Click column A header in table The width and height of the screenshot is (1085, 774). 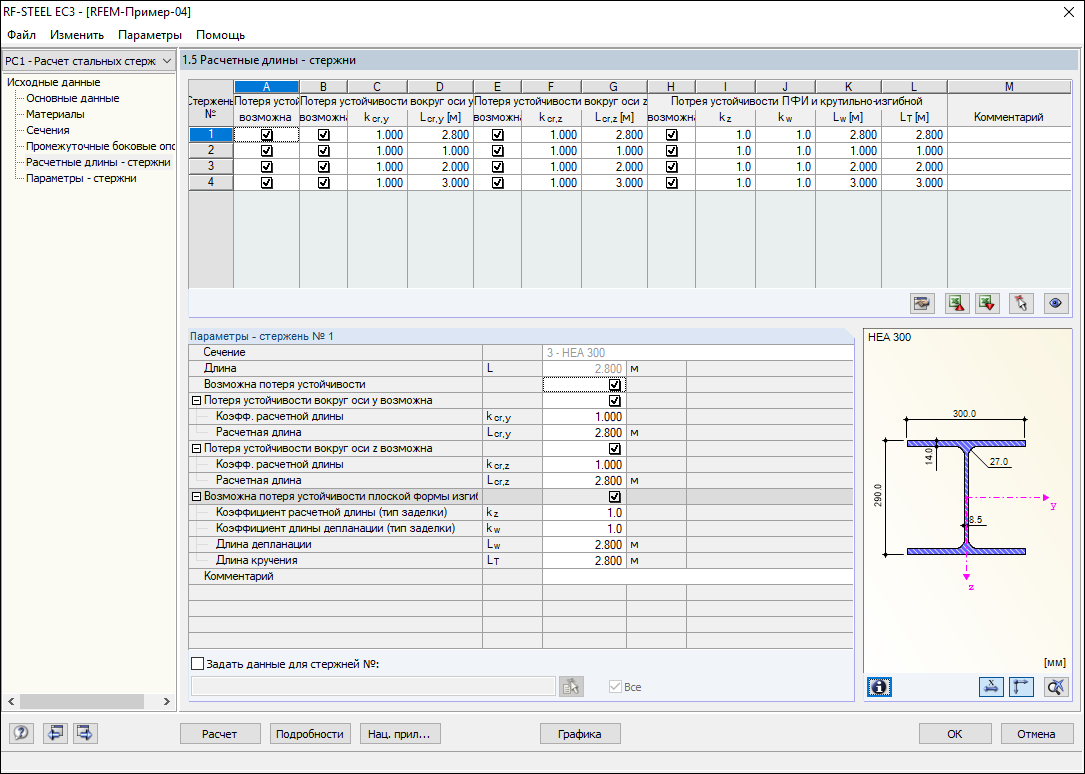(x=266, y=86)
